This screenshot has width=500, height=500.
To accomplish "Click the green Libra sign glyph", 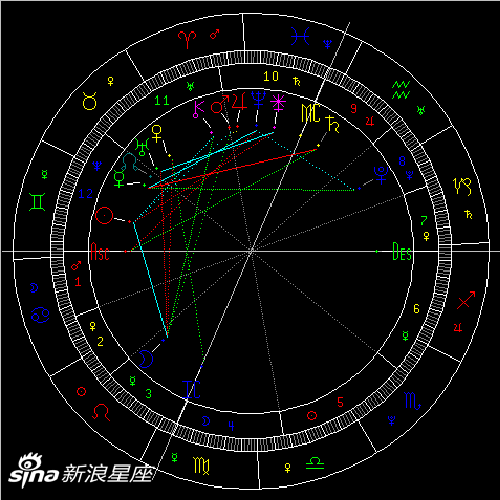I will (315, 463).
